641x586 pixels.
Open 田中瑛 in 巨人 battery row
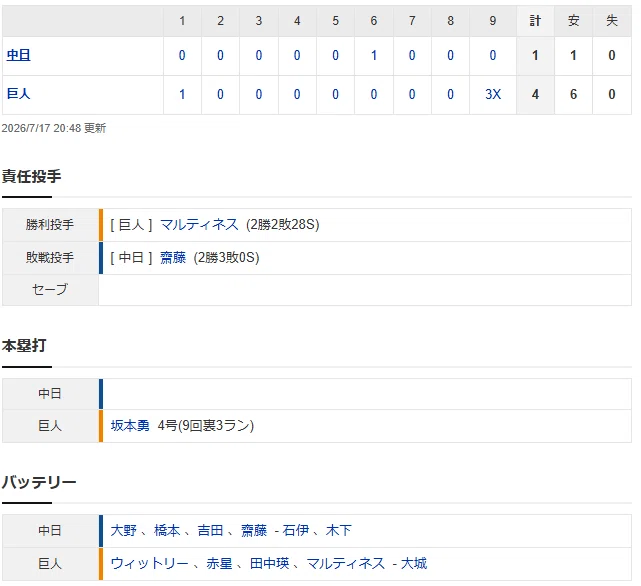[269, 564]
